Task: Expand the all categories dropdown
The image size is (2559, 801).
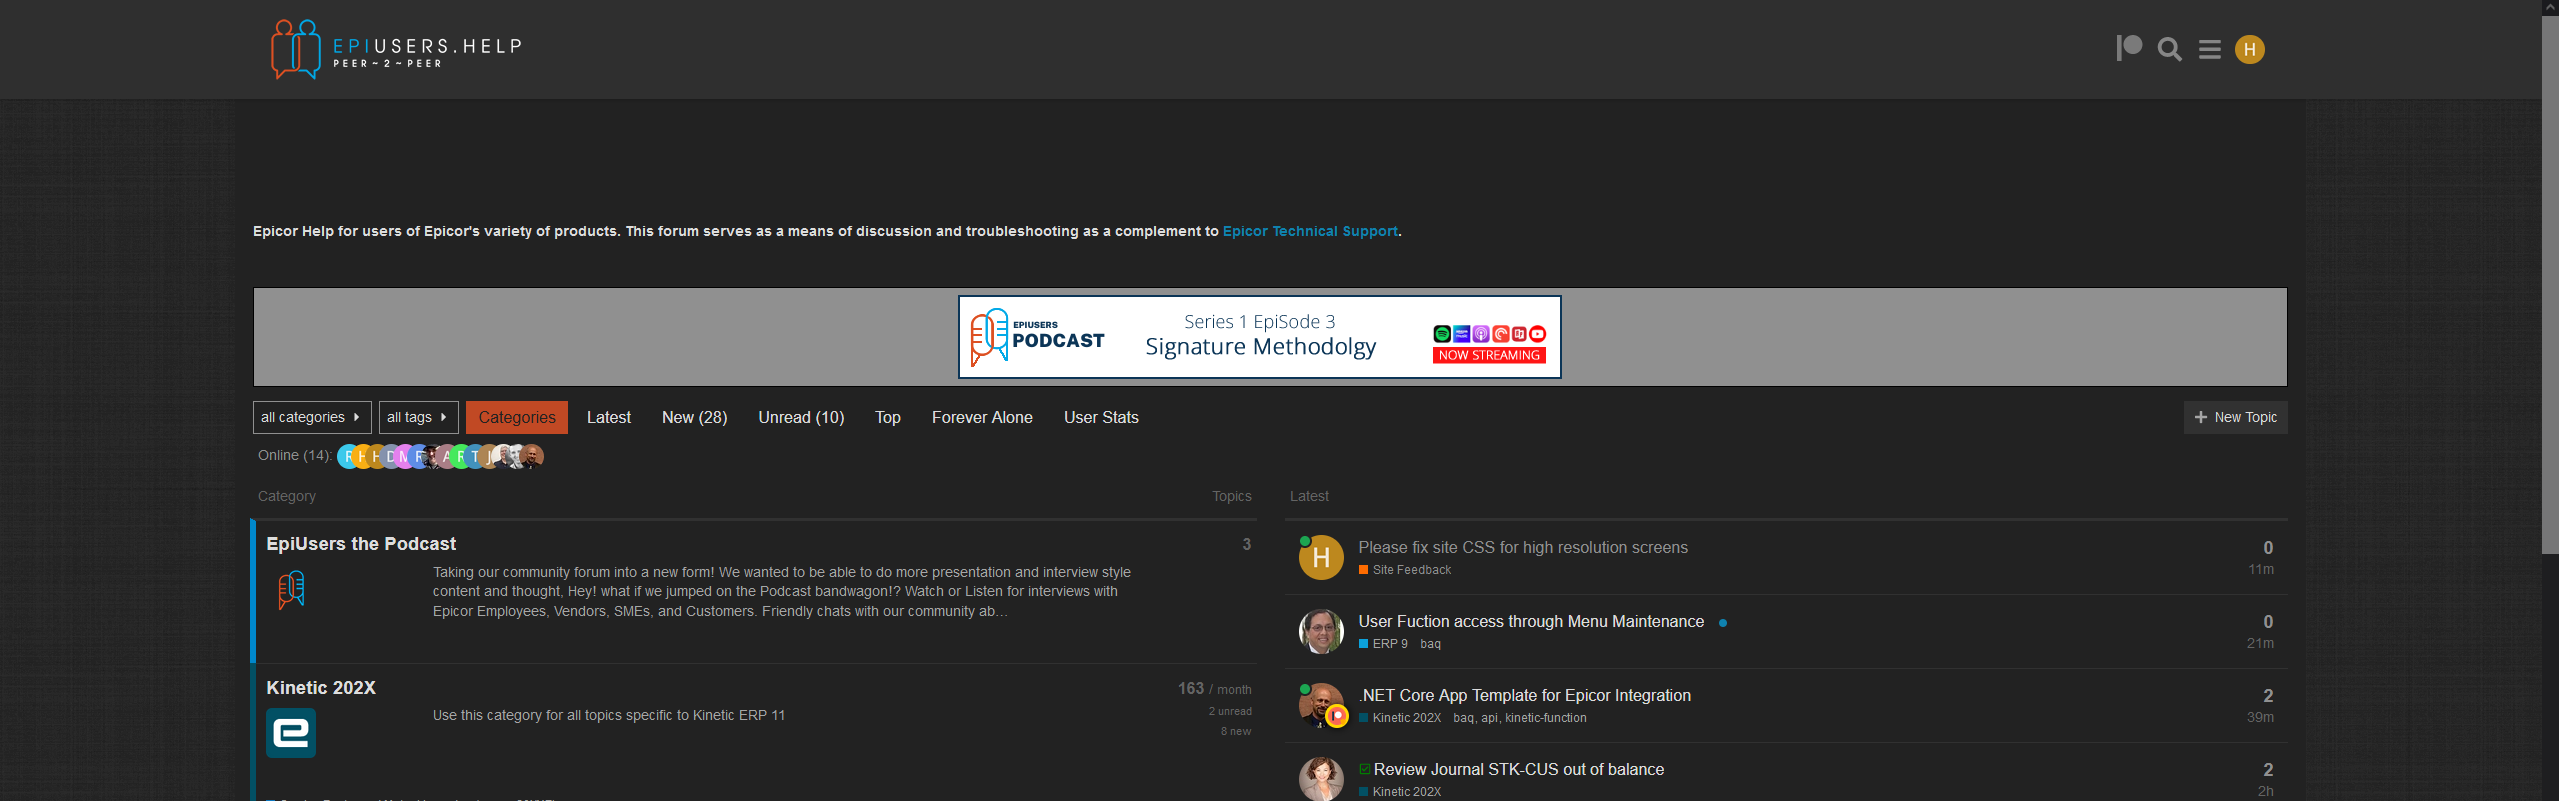Action: coord(312,417)
